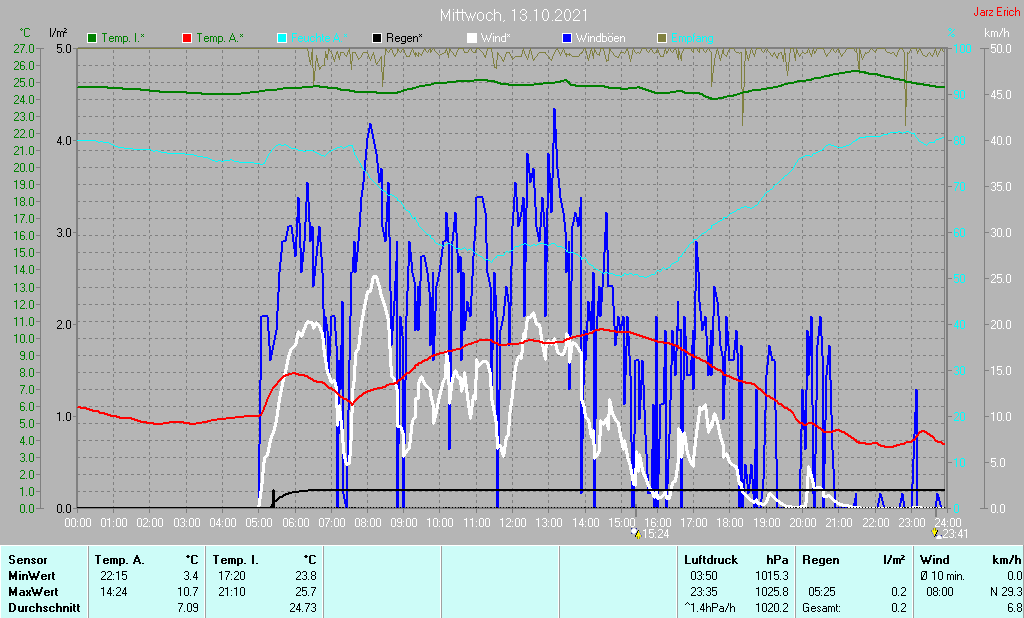Click the cyan Feuchte A. legend square

[x=282, y=39]
